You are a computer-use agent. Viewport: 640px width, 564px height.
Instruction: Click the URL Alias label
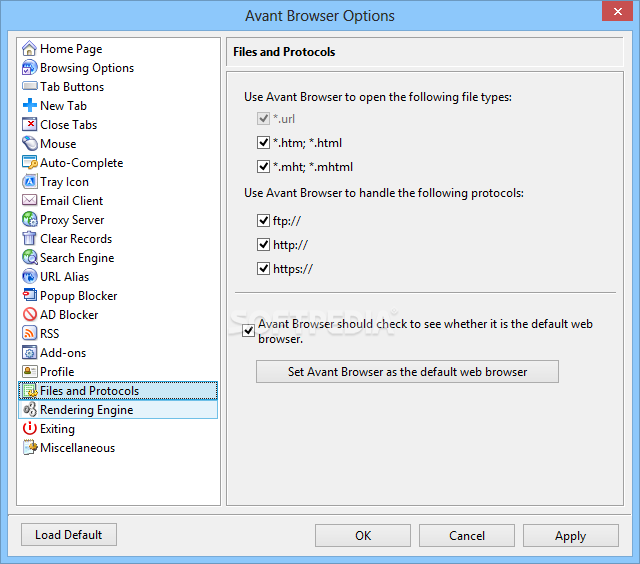64,277
